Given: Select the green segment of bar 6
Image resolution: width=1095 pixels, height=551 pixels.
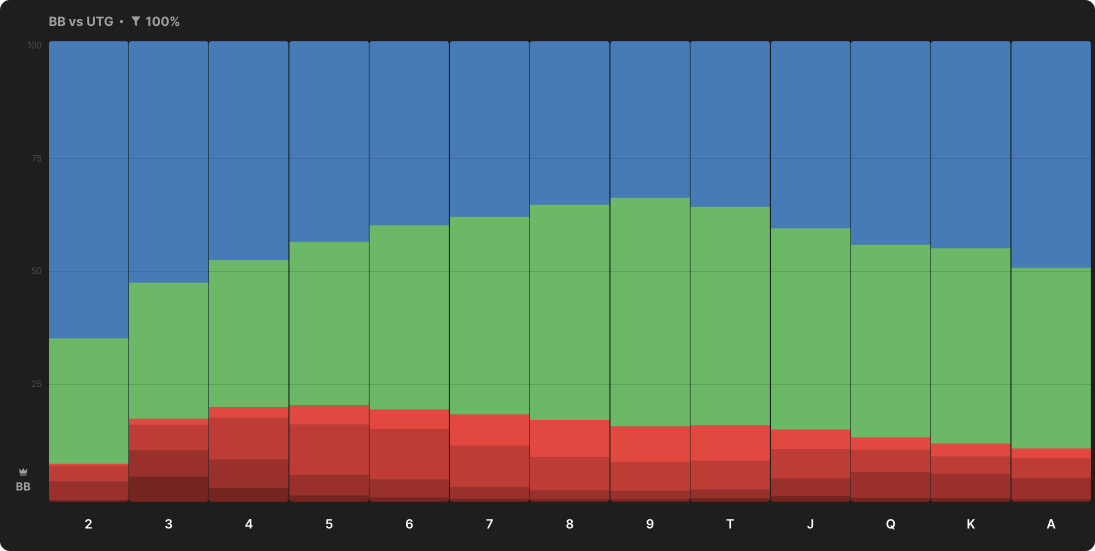Looking at the screenshot, I should point(409,317).
